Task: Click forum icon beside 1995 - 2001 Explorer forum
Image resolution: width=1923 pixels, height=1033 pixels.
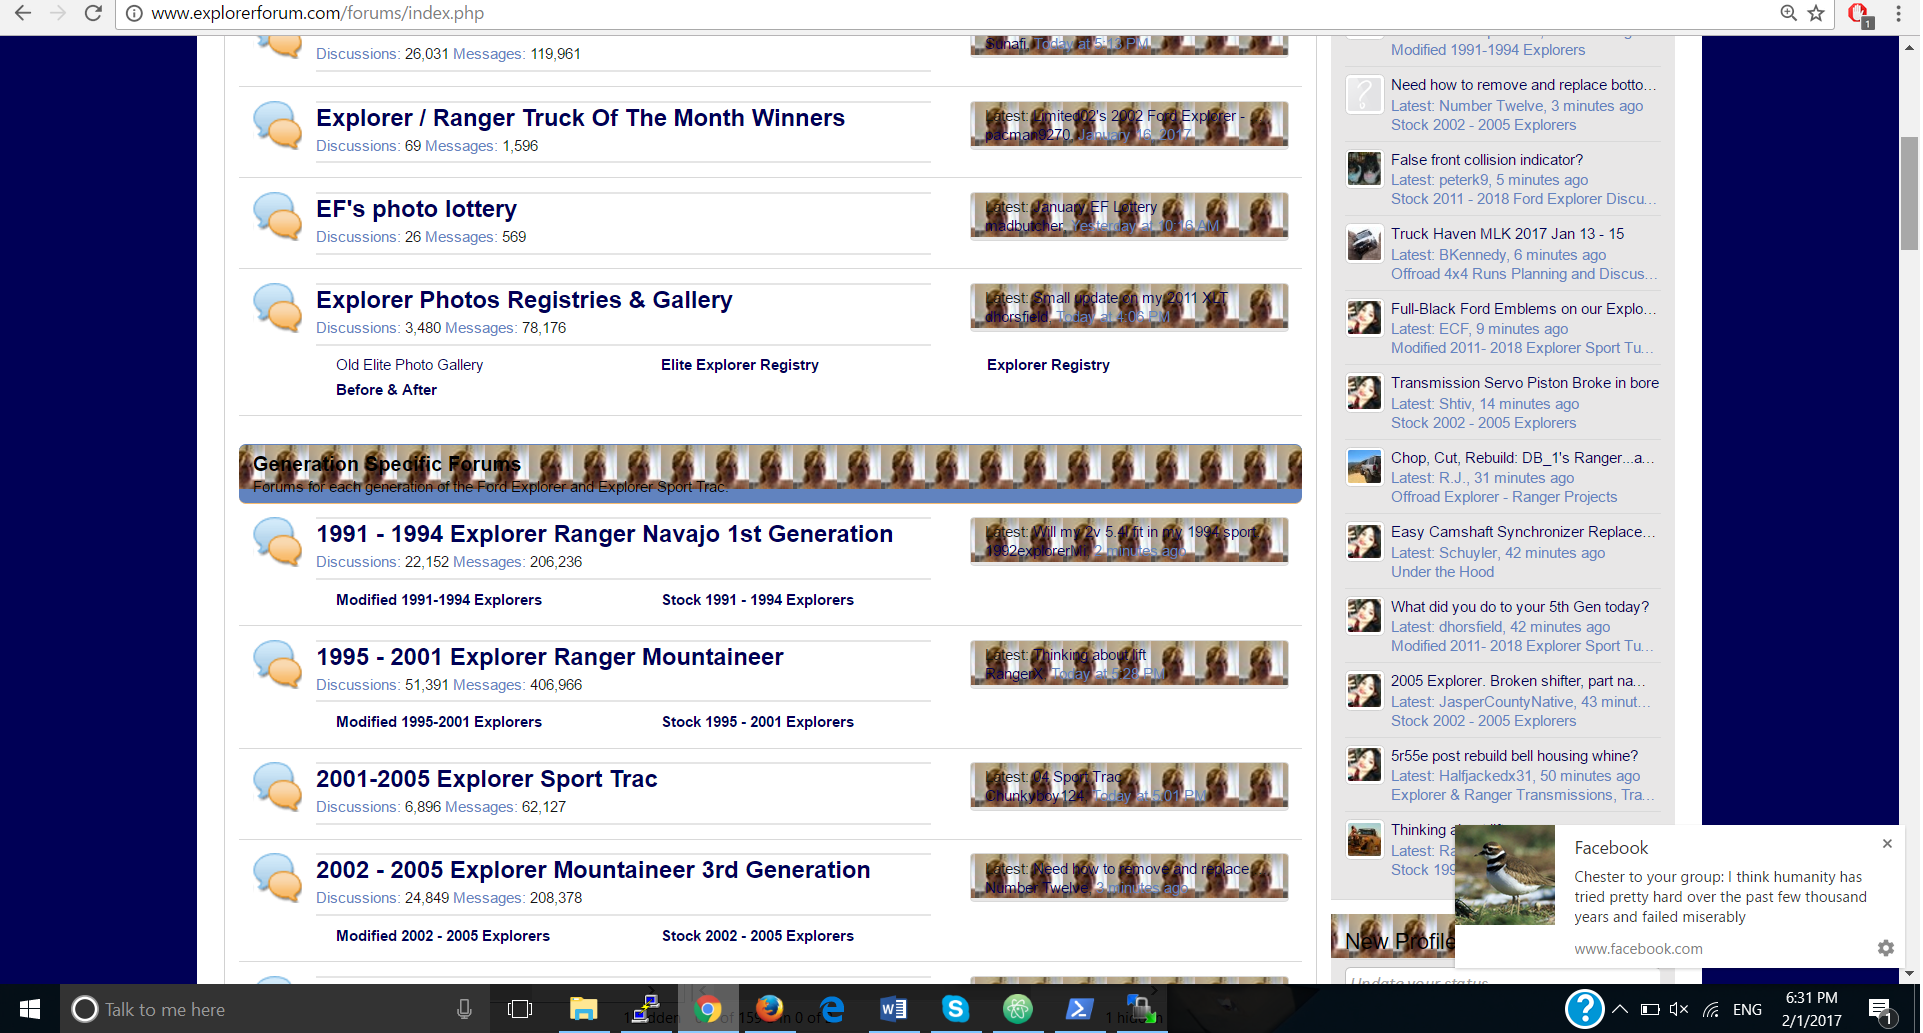Action: pos(277,664)
